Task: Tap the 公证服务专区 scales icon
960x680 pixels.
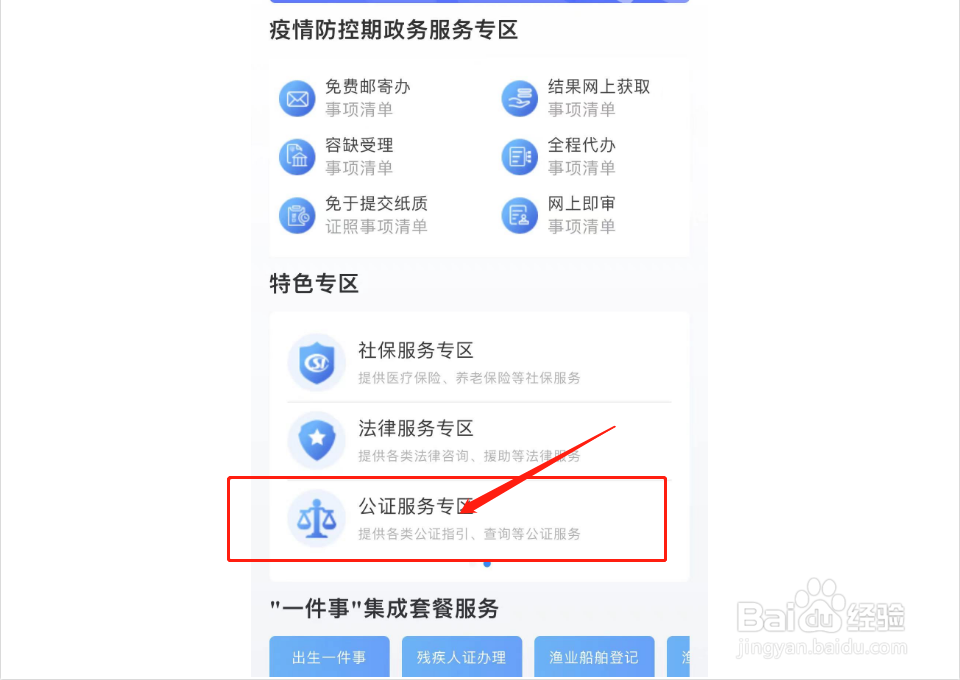Action: pos(317,518)
